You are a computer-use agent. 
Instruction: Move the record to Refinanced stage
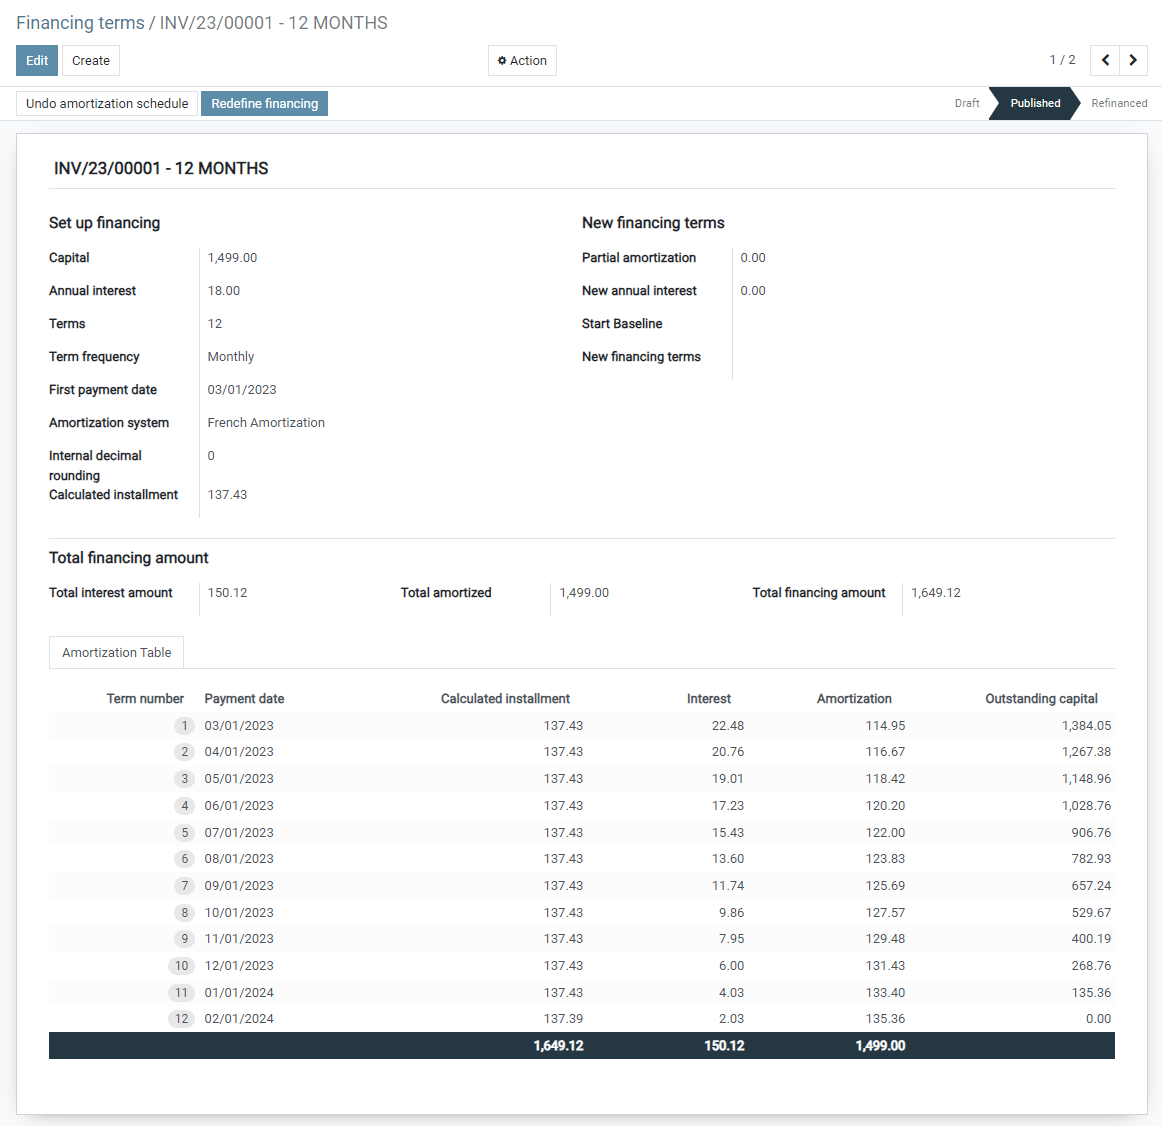pyautogui.click(x=1118, y=103)
